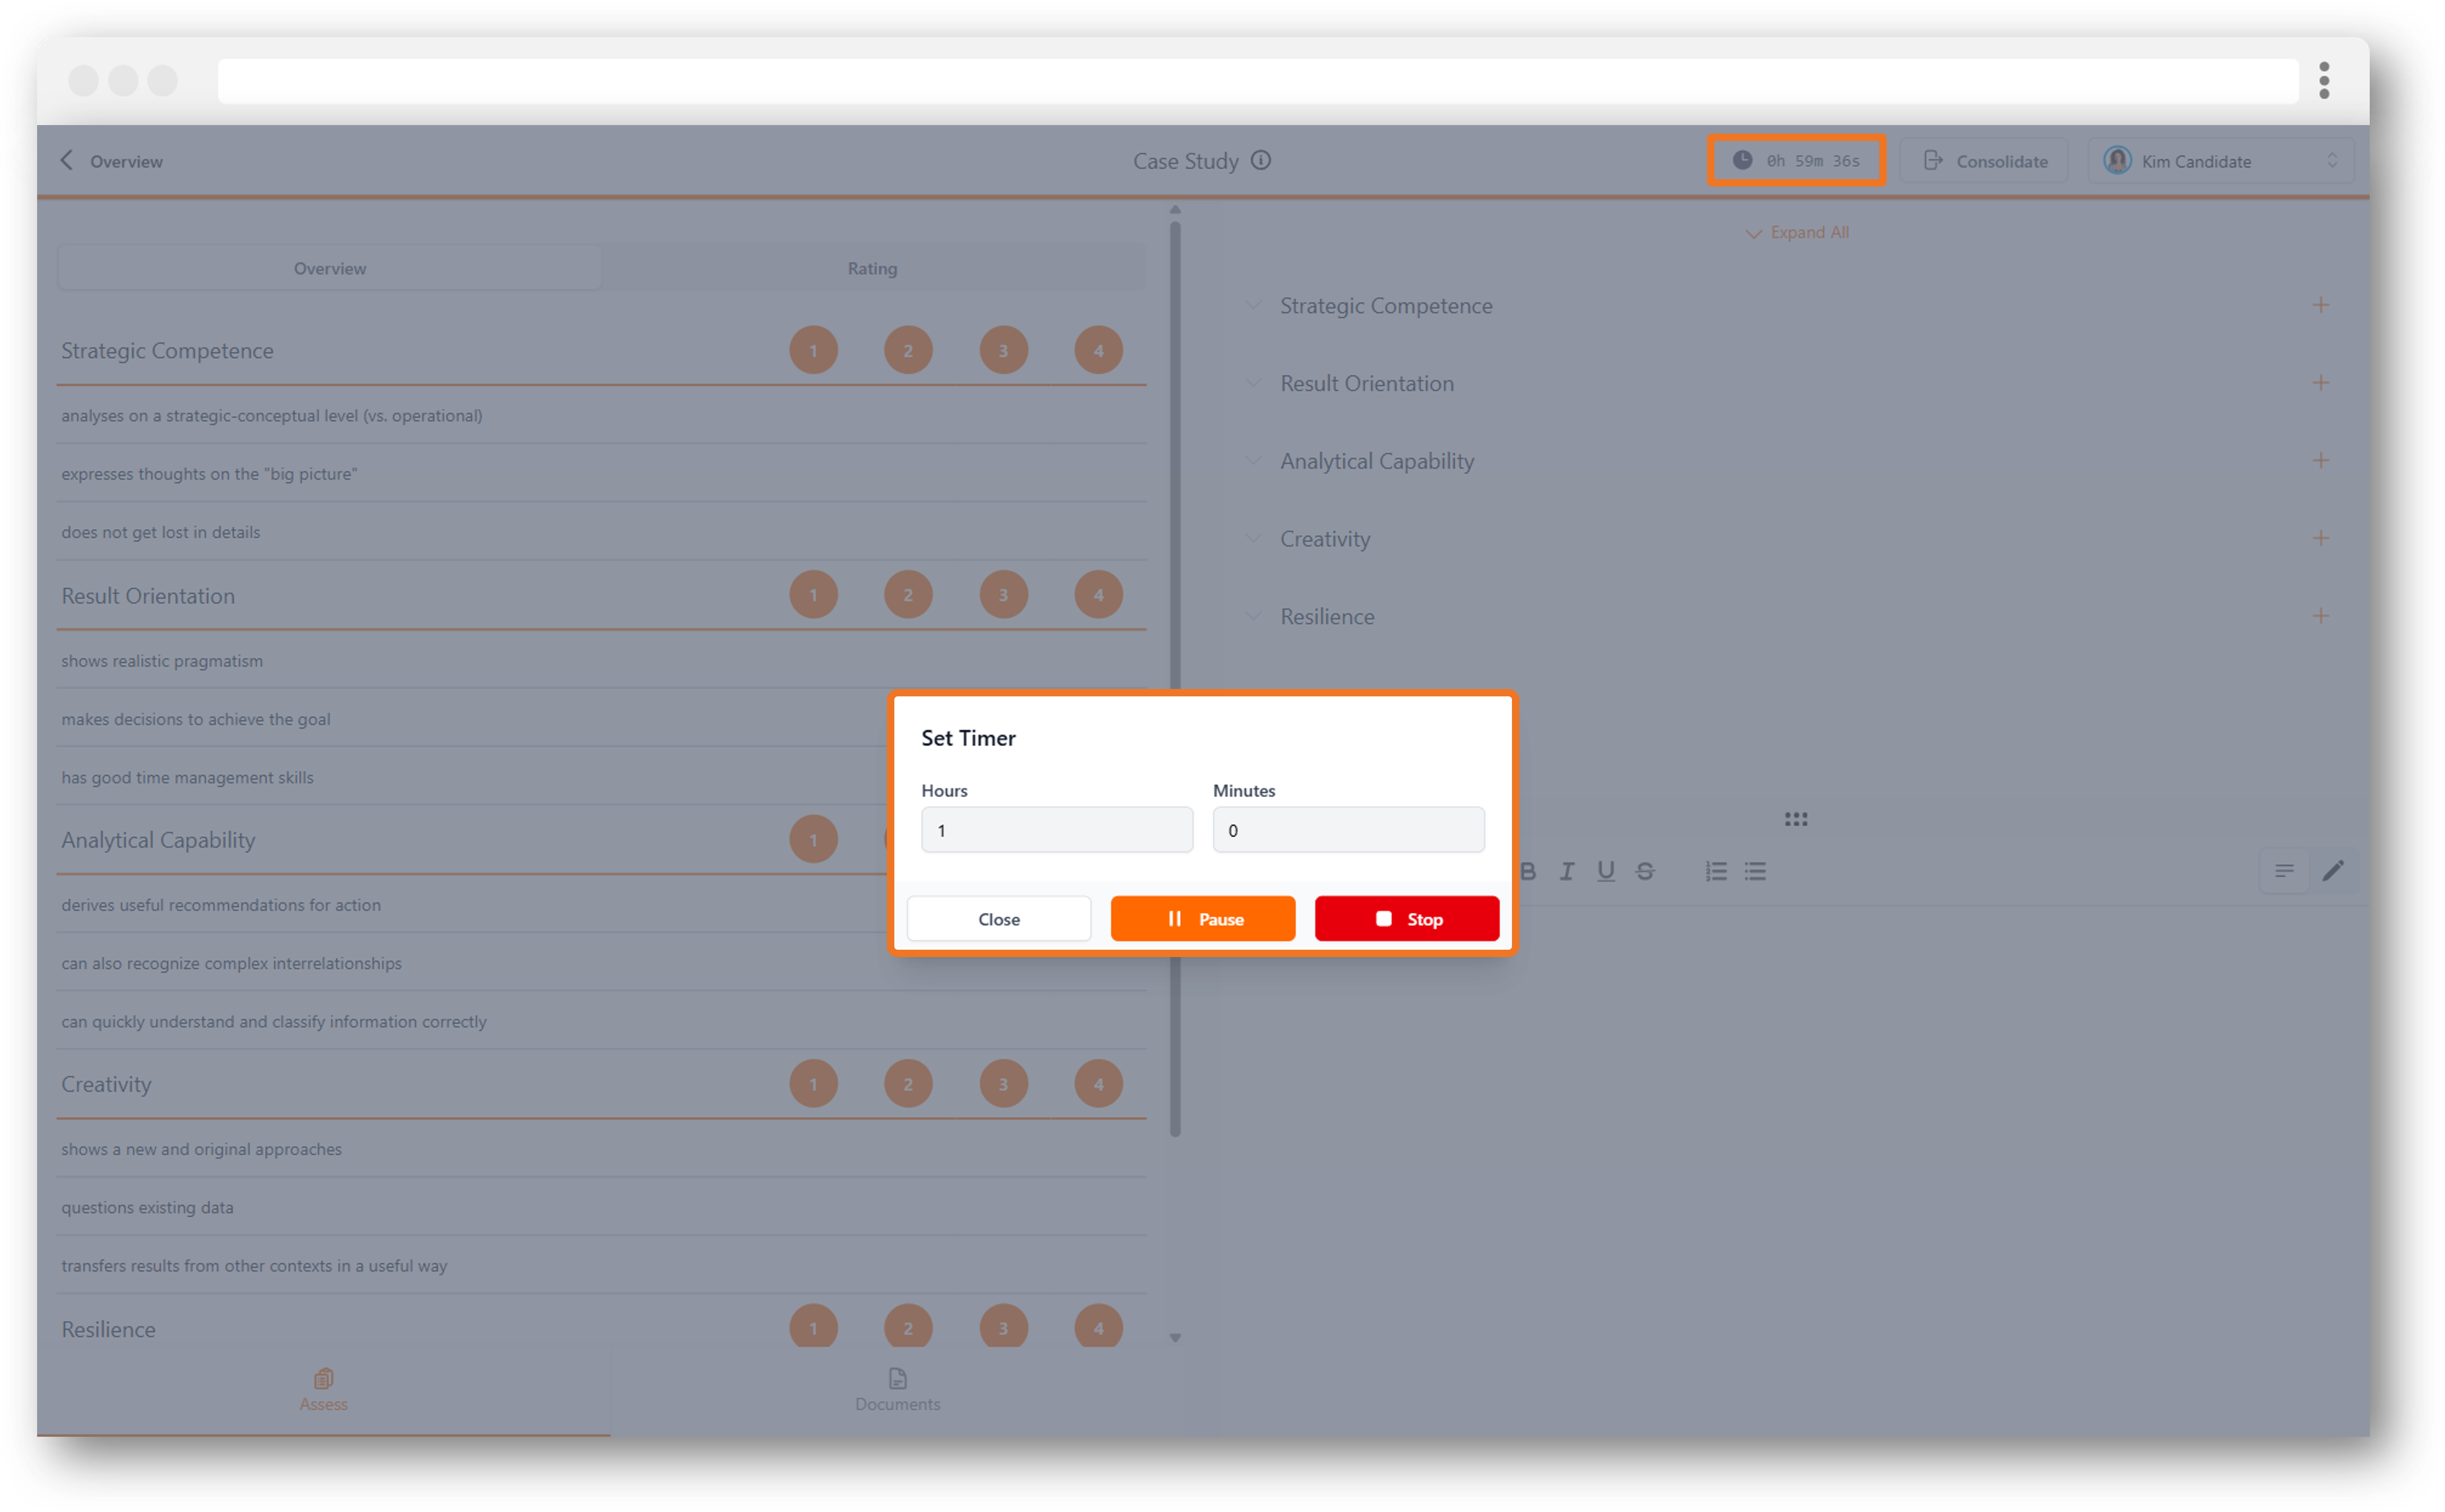Viewport: 2445px width, 1512px height.
Task: Rate Strategic Competence as 4
Action: [1098, 350]
